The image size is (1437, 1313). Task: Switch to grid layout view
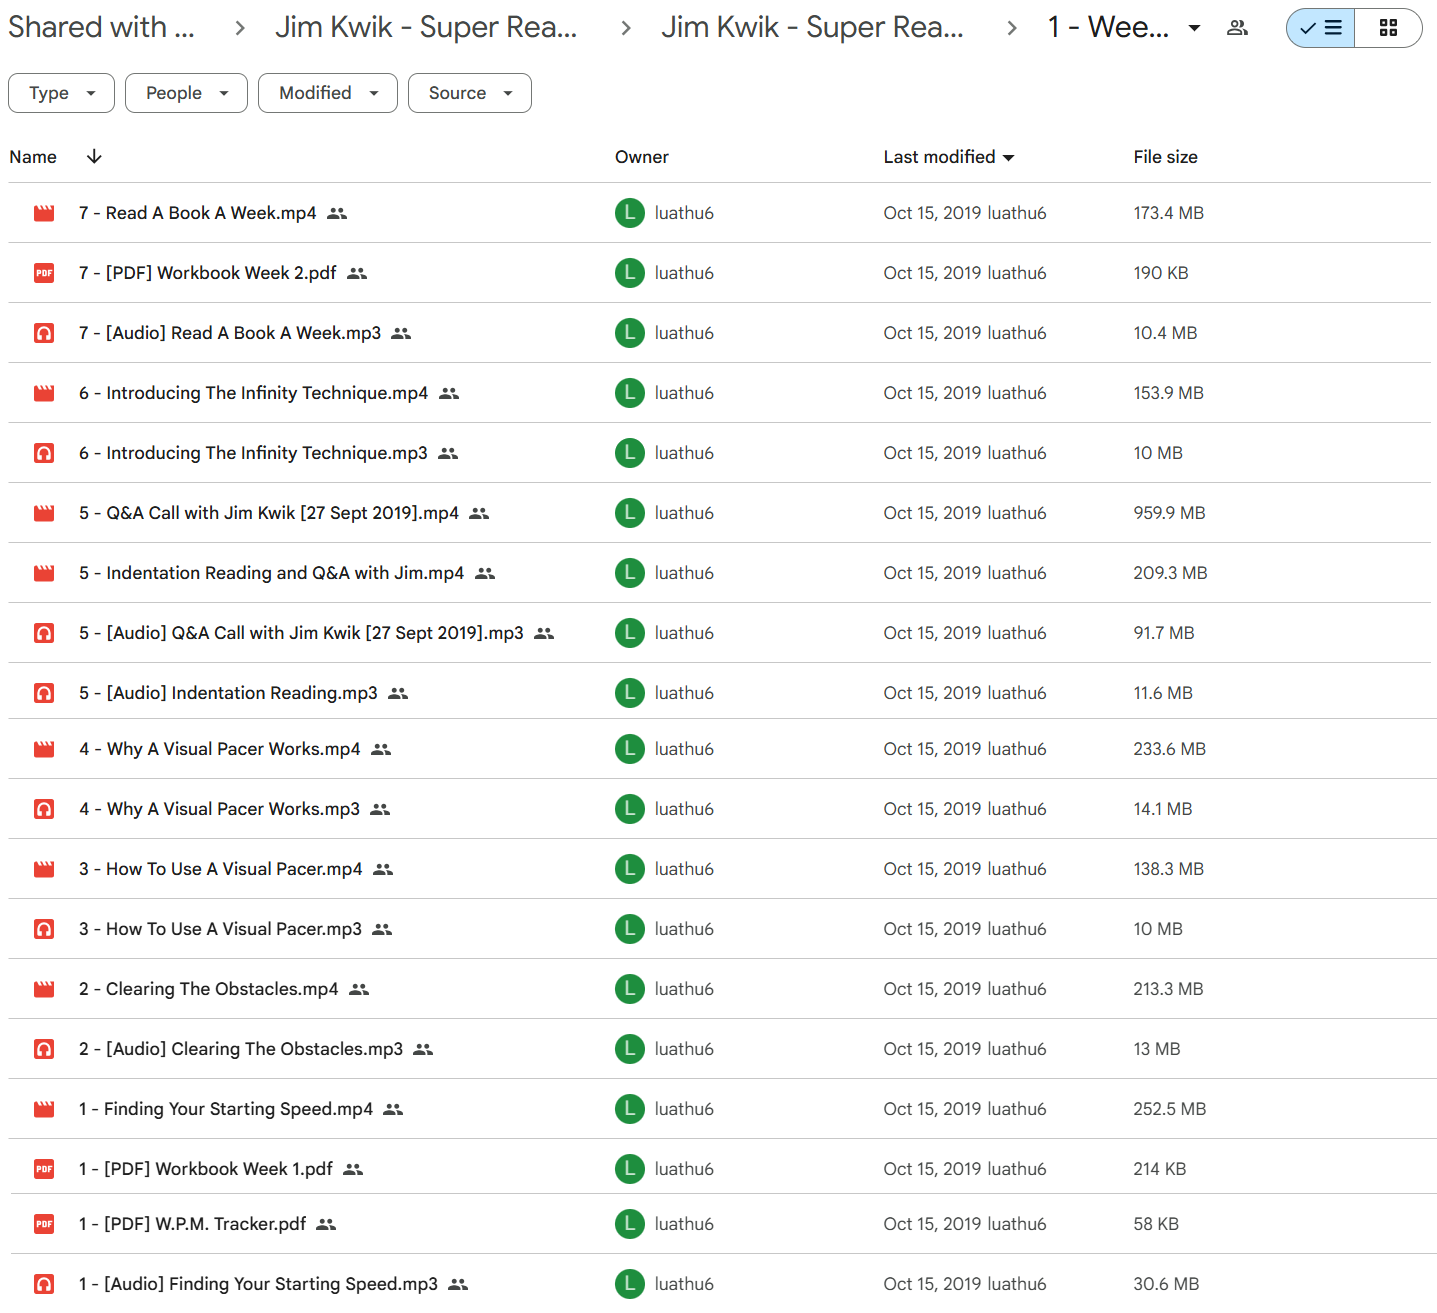pyautogui.click(x=1388, y=28)
